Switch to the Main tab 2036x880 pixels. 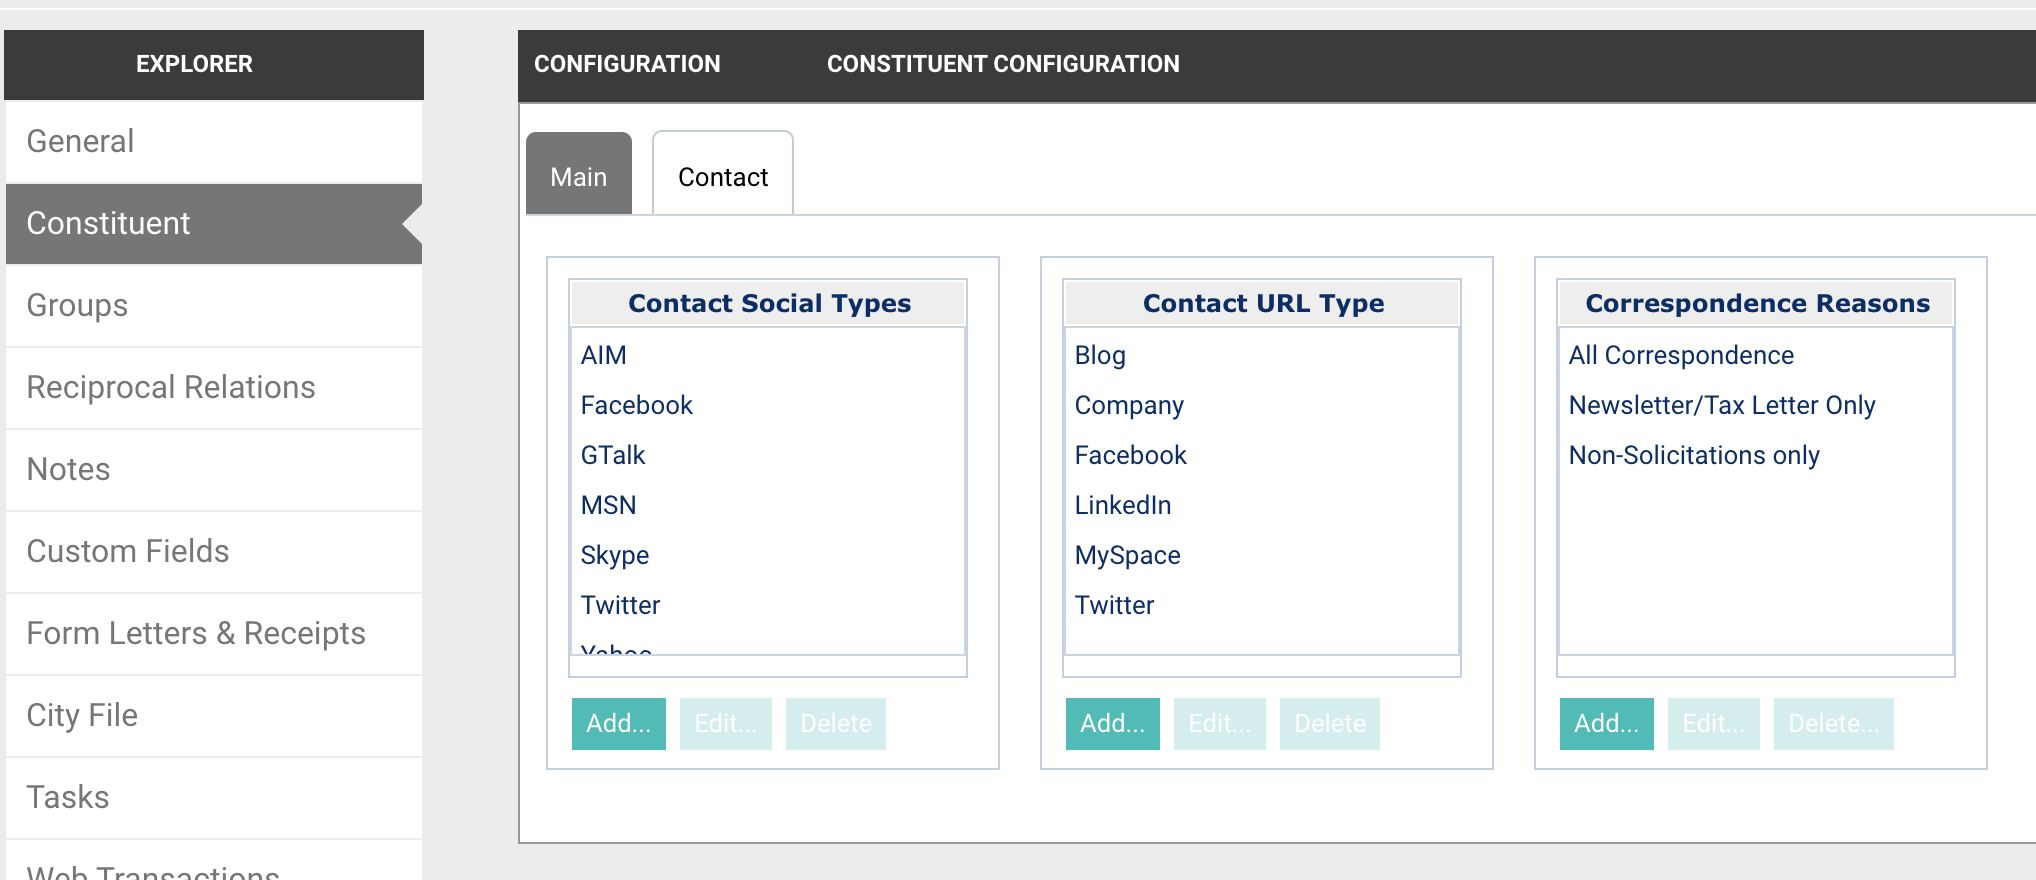coord(578,177)
